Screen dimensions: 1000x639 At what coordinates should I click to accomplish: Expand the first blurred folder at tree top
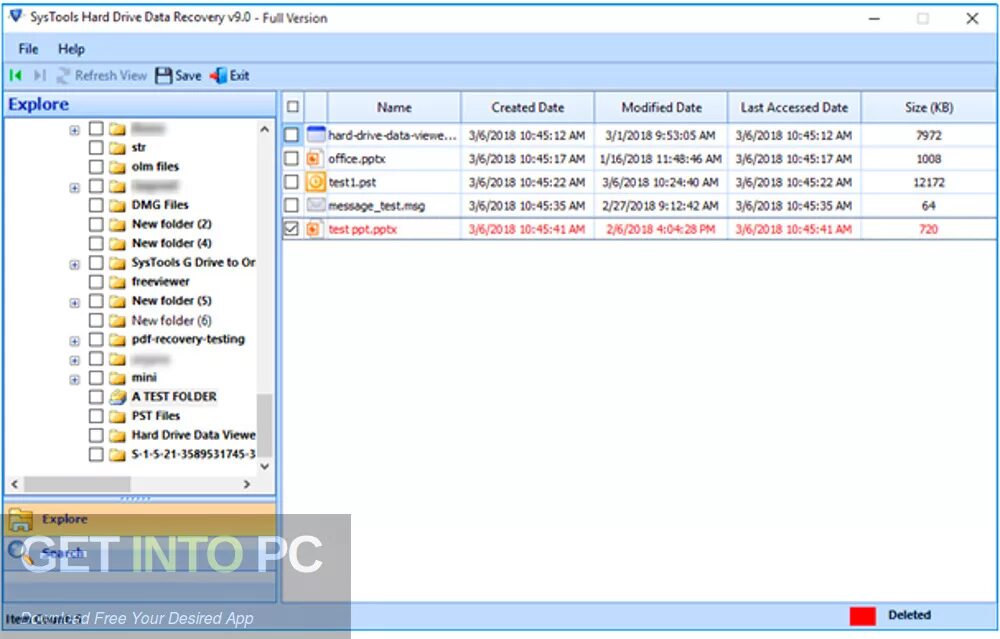tap(75, 130)
